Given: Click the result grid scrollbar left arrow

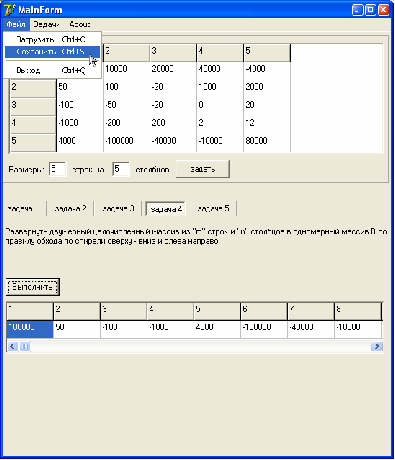Looking at the screenshot, I should pyautogui.click(x=12, y=347).
